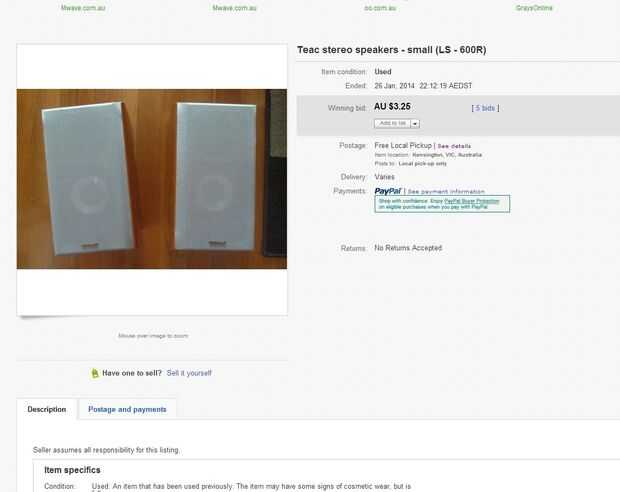Viewport: 620px width, 492px height.
Task: Open See details postage link
Action: coord(454,146)
